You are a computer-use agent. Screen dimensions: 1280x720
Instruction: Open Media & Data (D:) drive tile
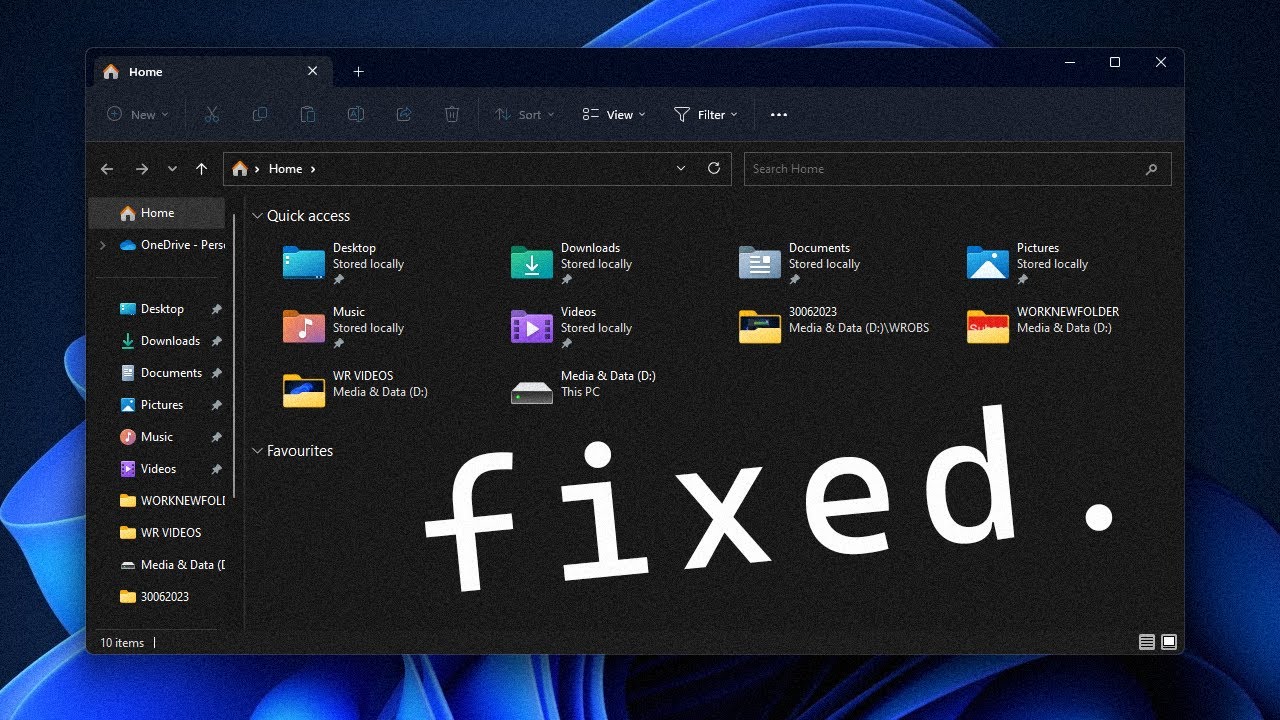(x=584, y=390)
